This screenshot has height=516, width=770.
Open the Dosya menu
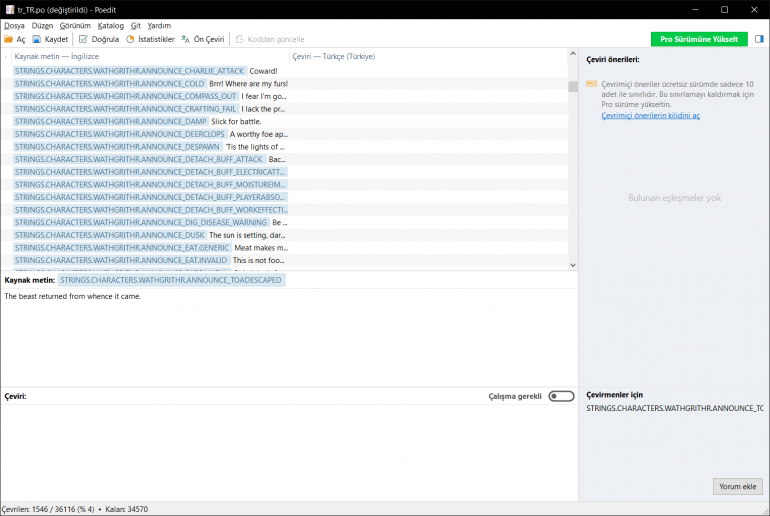14,25
